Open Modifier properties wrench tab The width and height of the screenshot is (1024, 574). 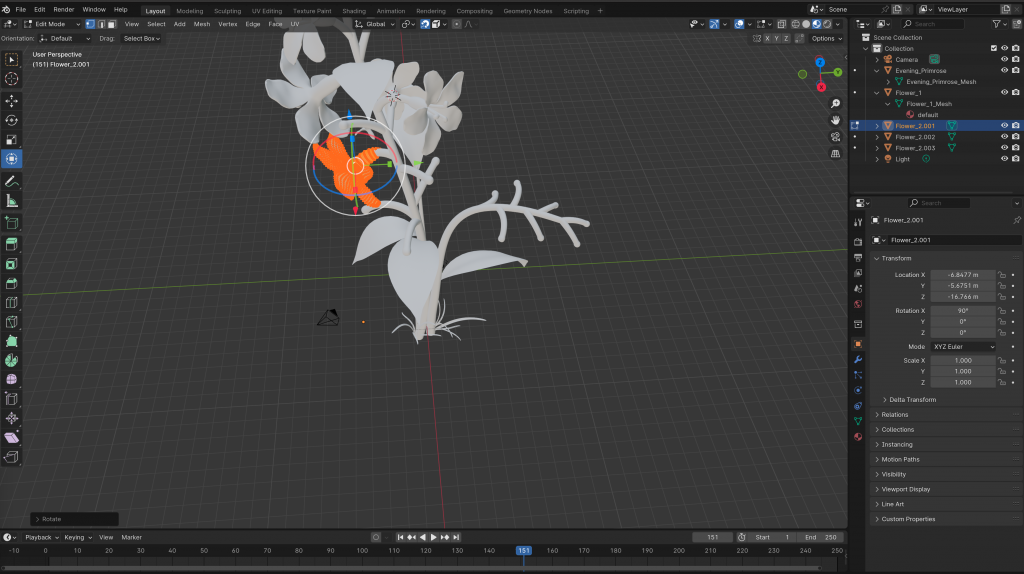(x=858, y=360)
